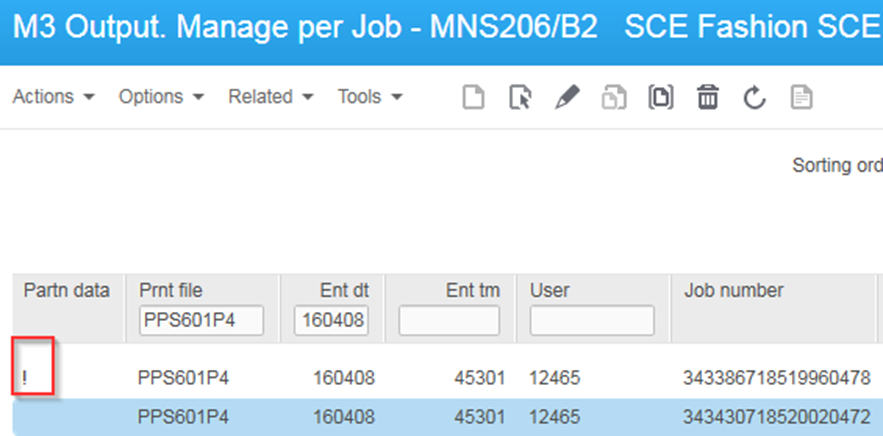Click the User column header

click(550, 291)
